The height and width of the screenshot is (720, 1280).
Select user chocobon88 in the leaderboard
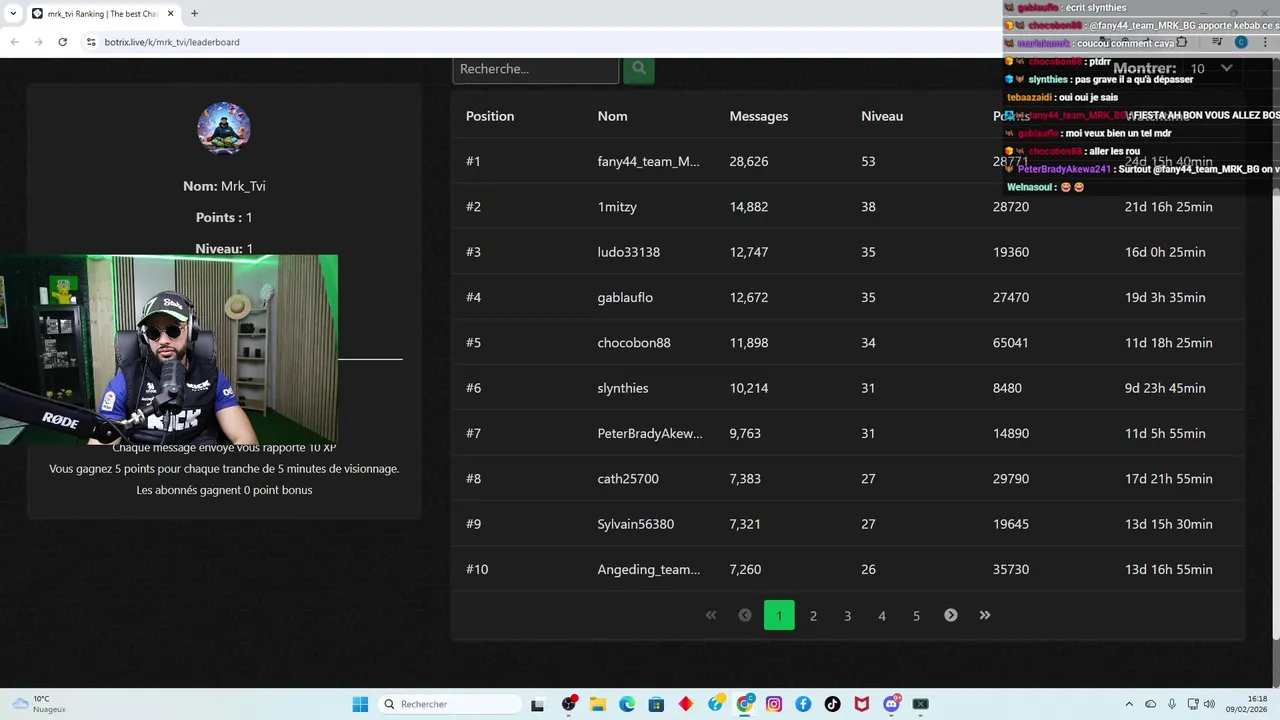point(634,343)
